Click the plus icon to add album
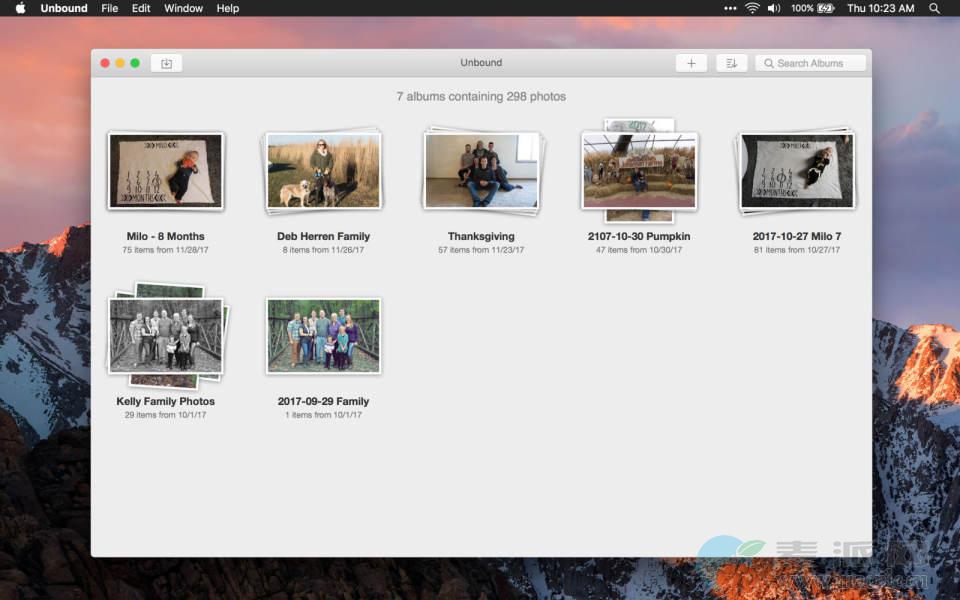This screenshot has width=960, height=600. (x=691, y=63)
